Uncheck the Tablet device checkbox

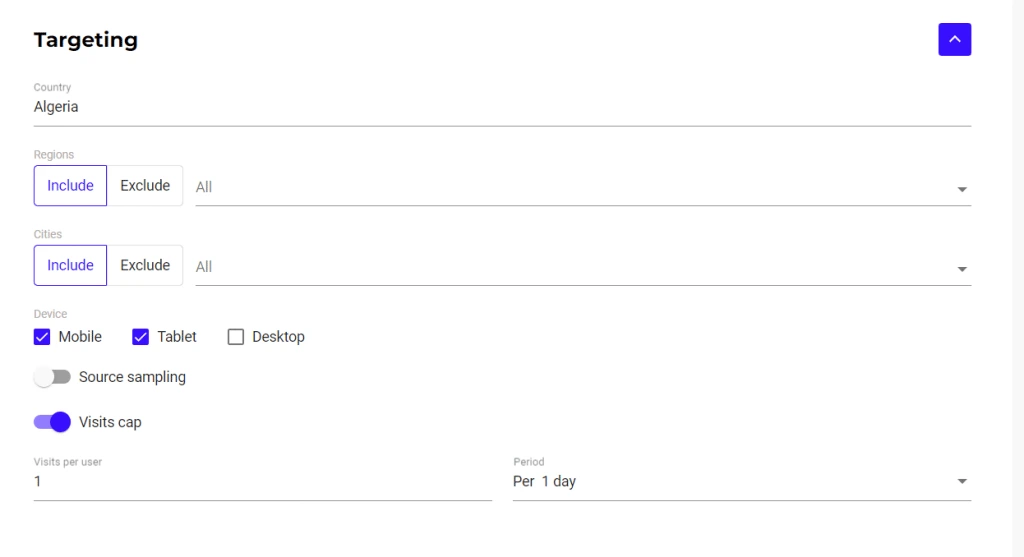[141, 337]
